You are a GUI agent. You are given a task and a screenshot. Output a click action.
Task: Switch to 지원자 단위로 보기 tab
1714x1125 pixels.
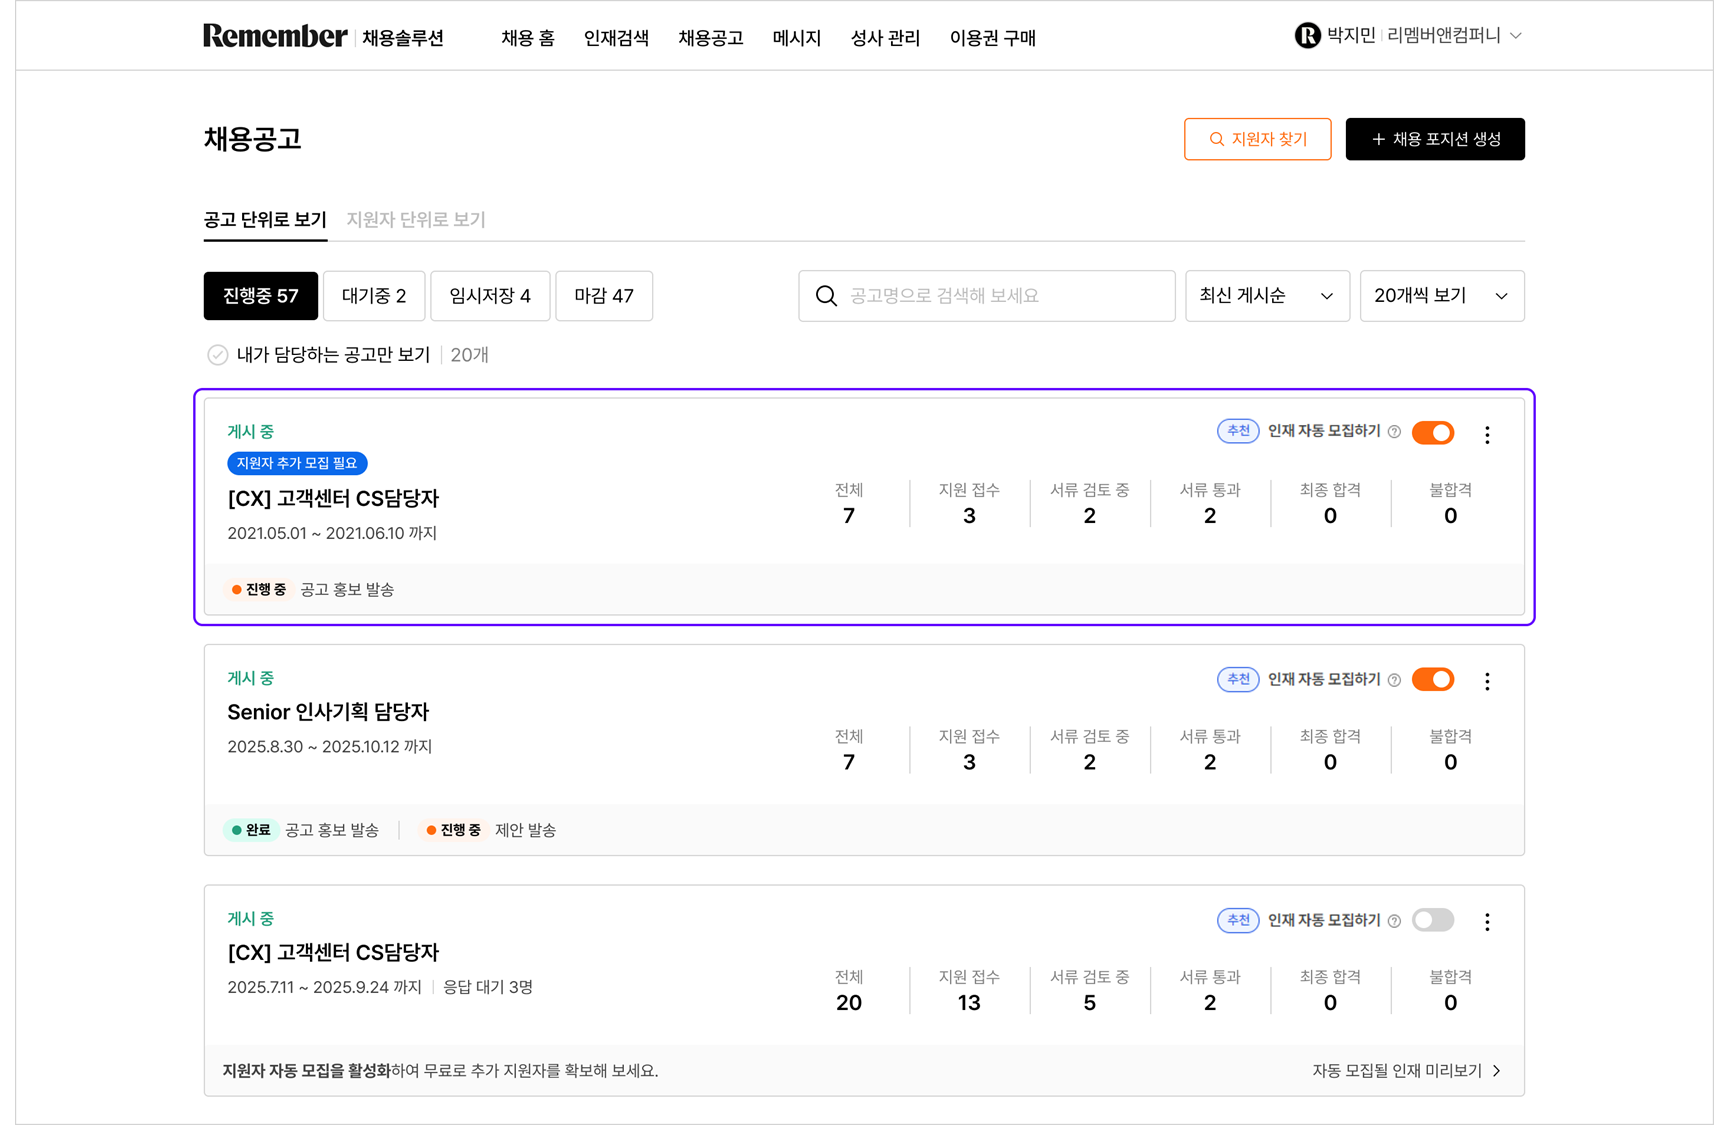(416, 220)
